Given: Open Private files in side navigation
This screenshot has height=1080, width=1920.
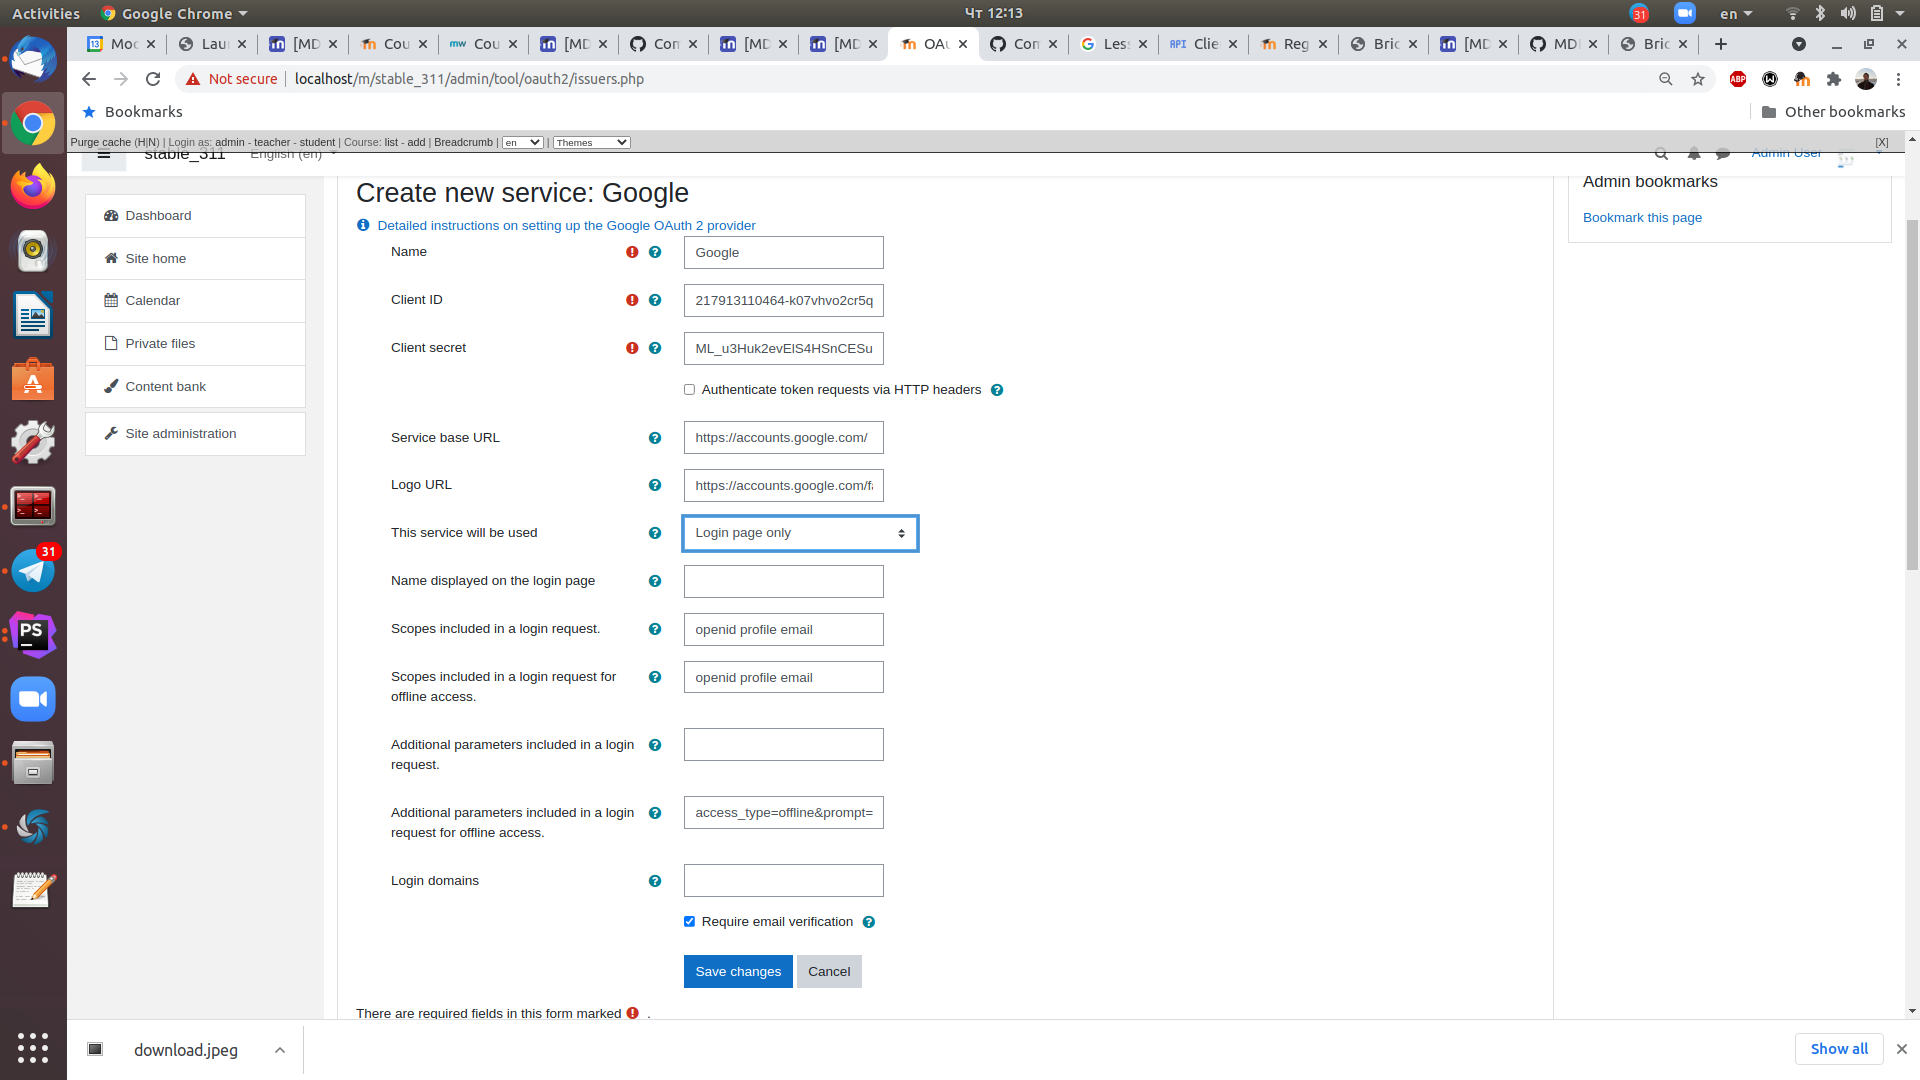Looking at the screenshot, I should [x=195, y=344].
